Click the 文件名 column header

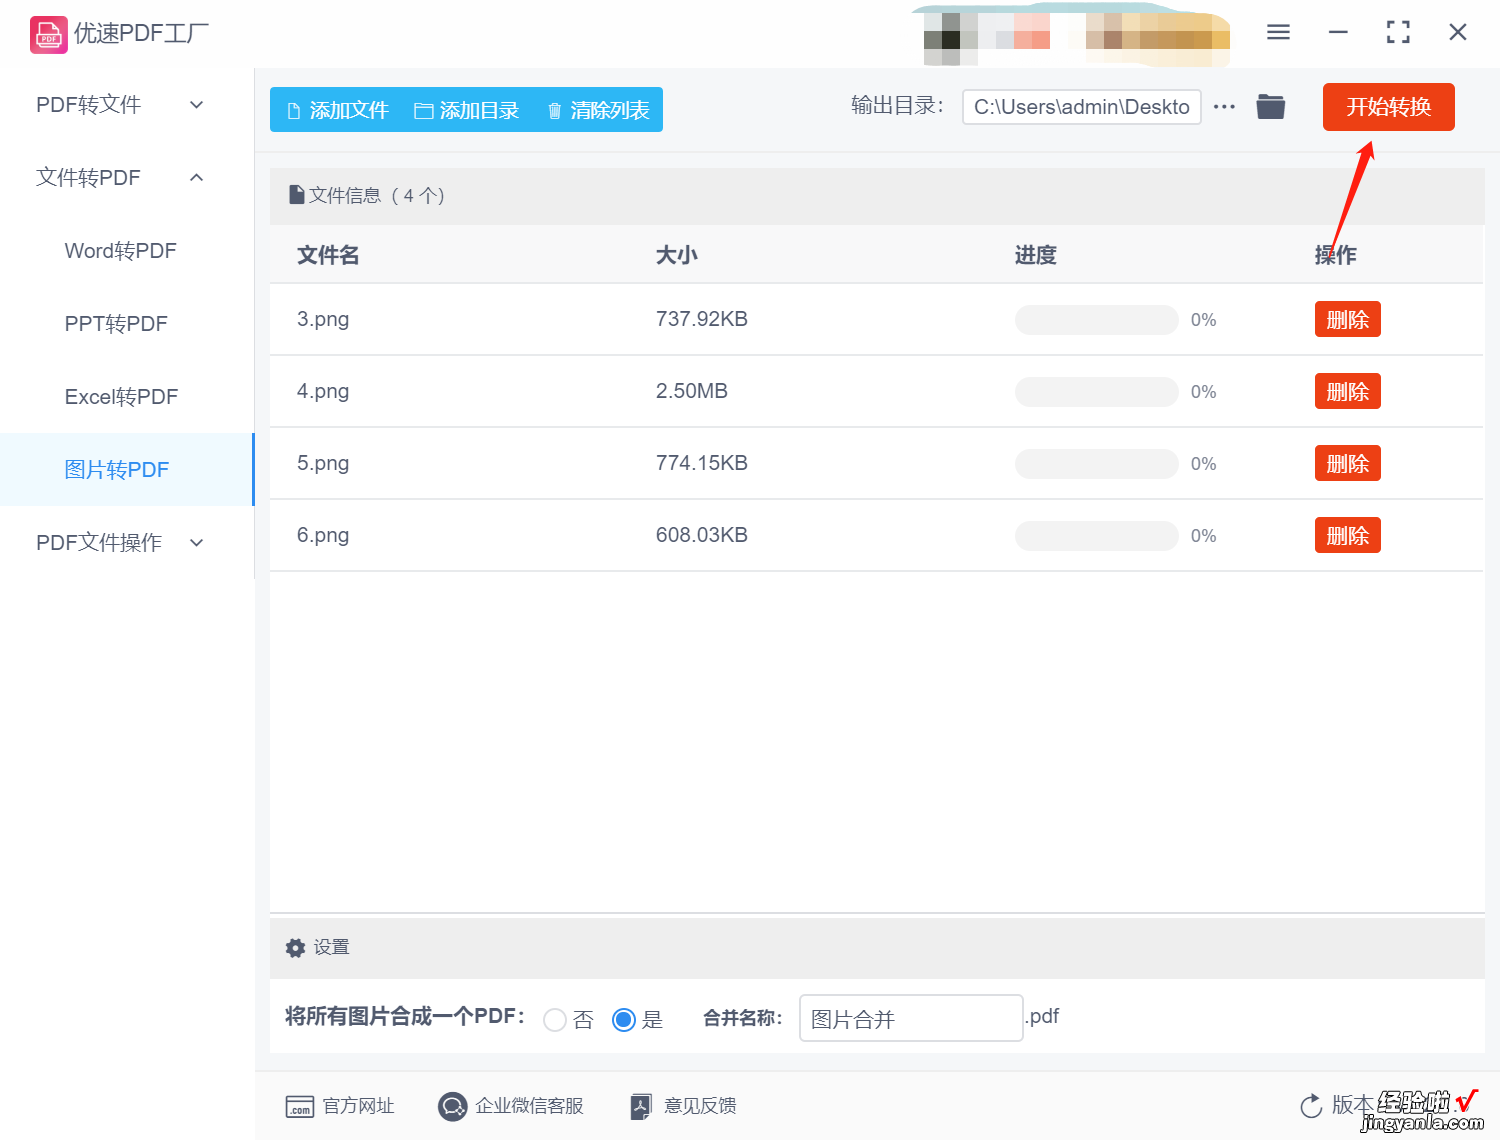(x=328, y=255)
